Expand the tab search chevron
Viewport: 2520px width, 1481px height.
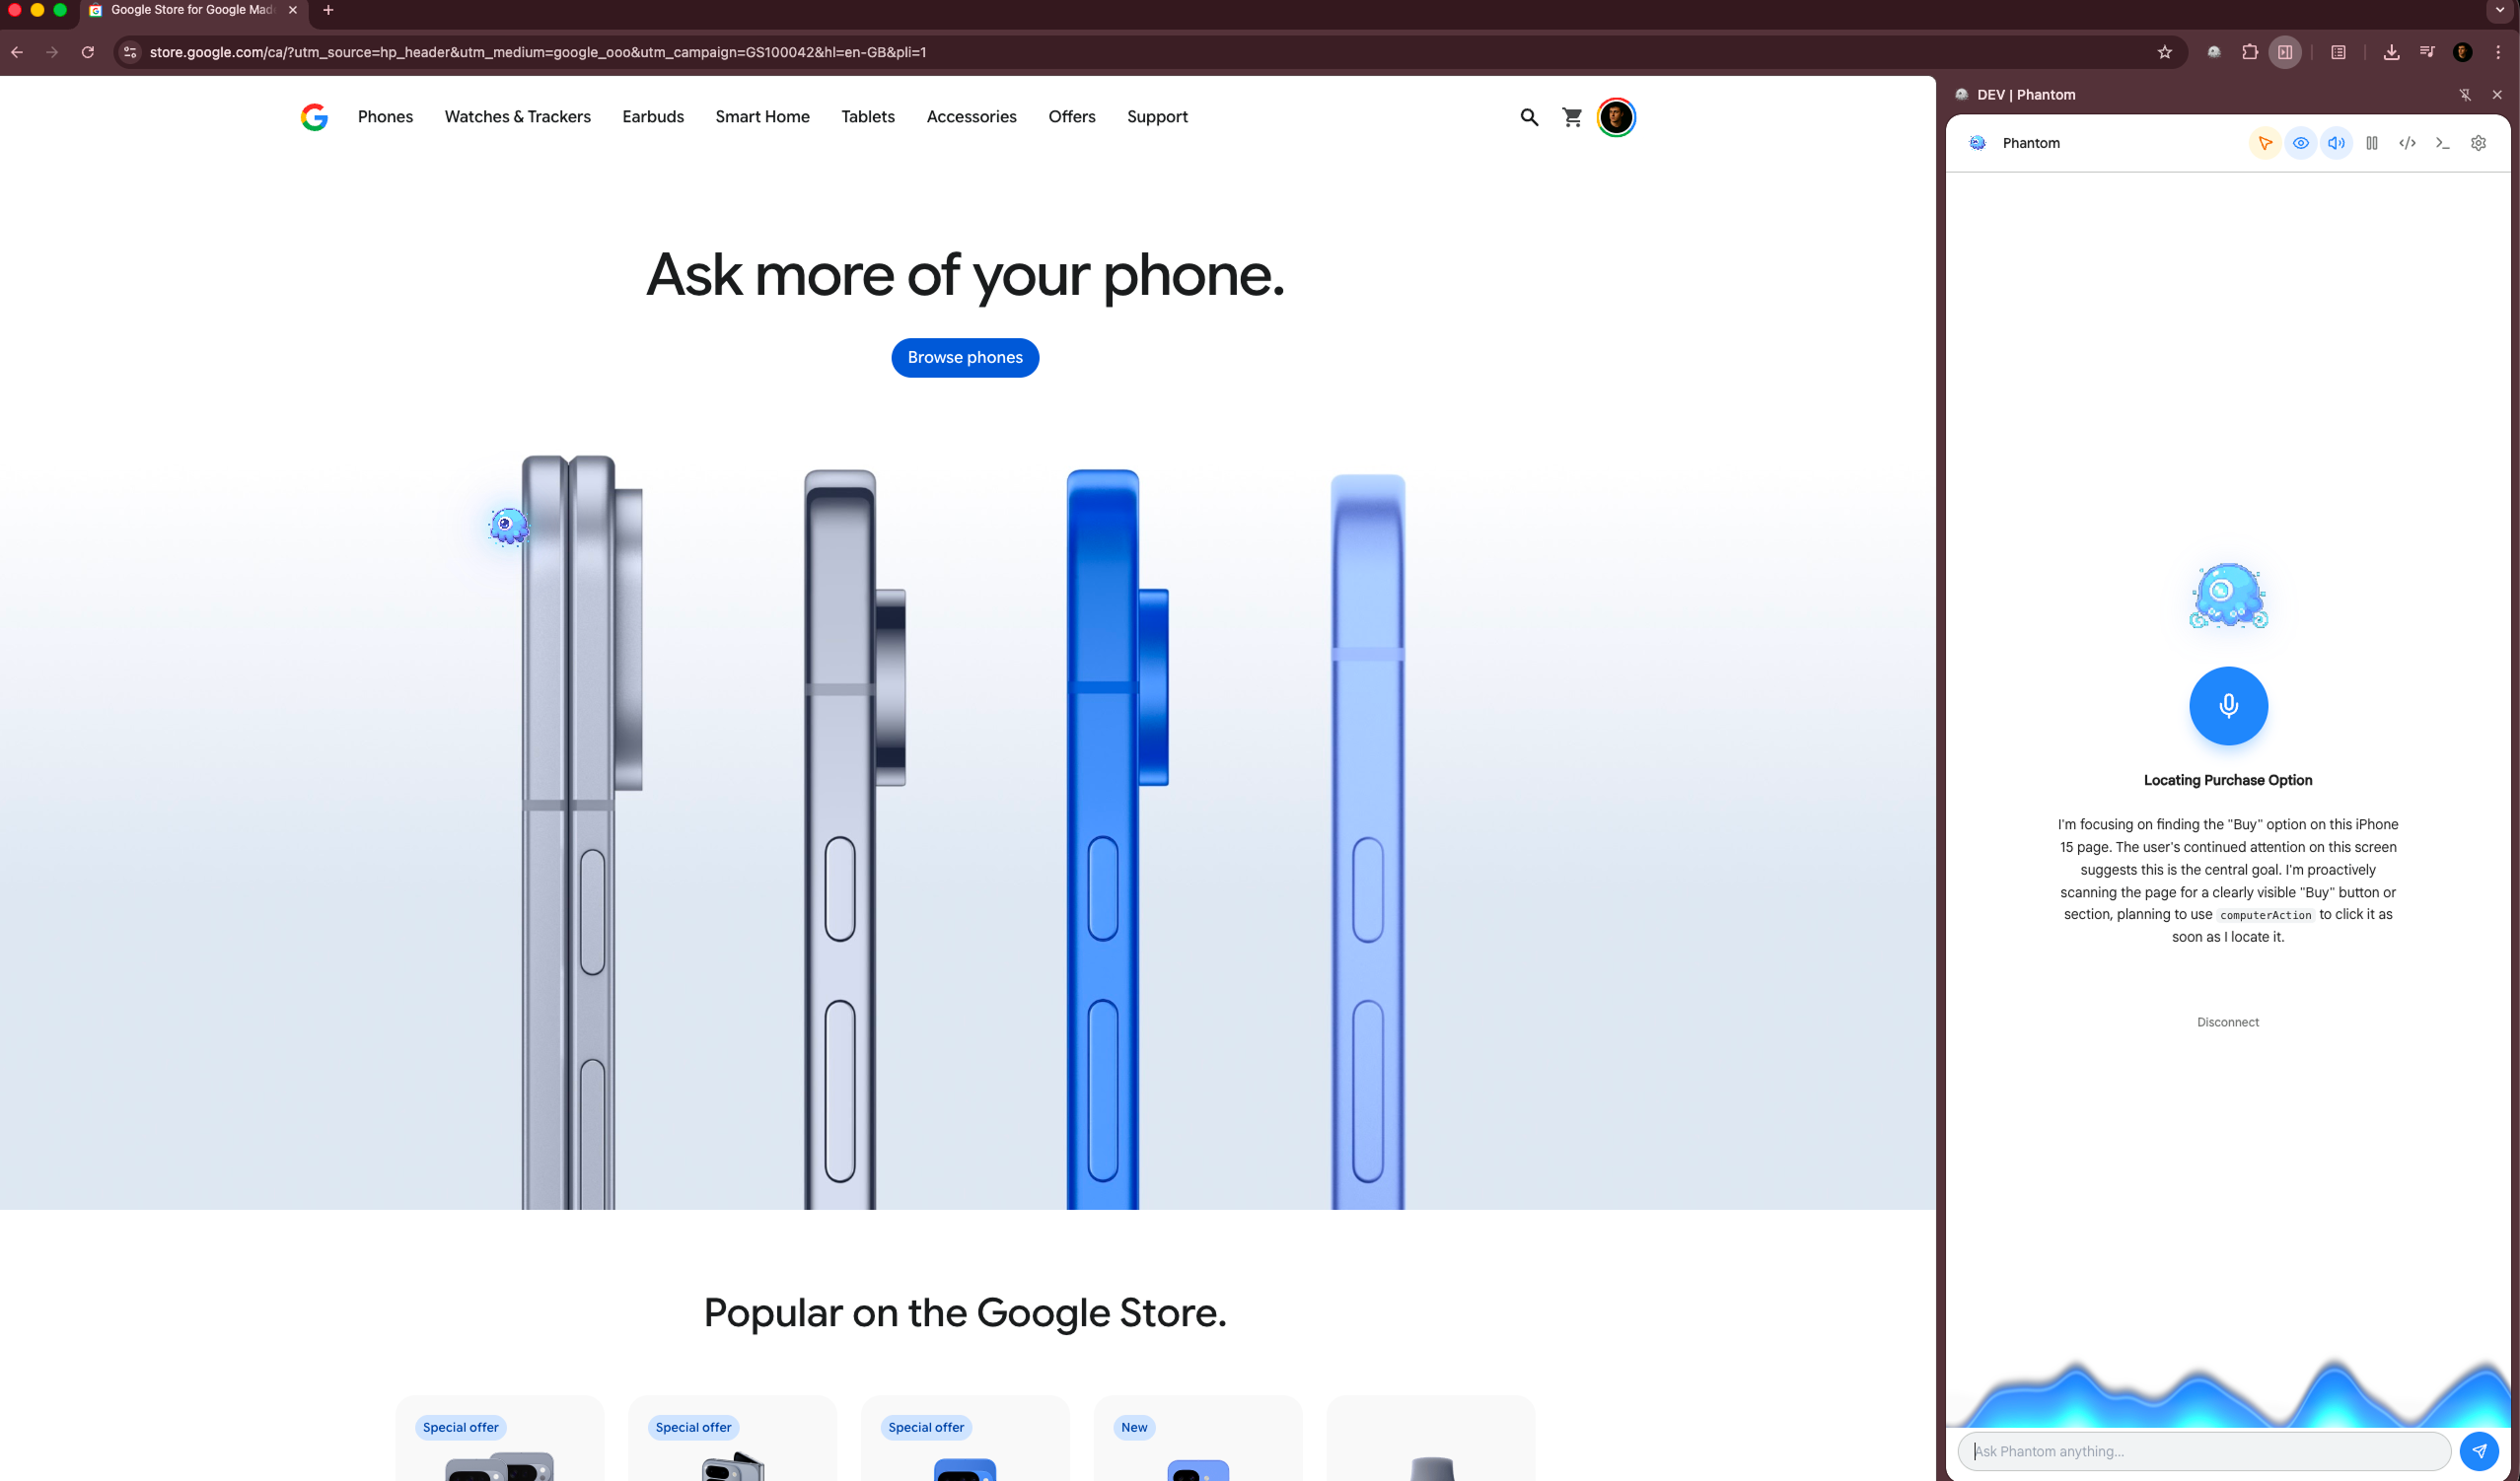2499,10
